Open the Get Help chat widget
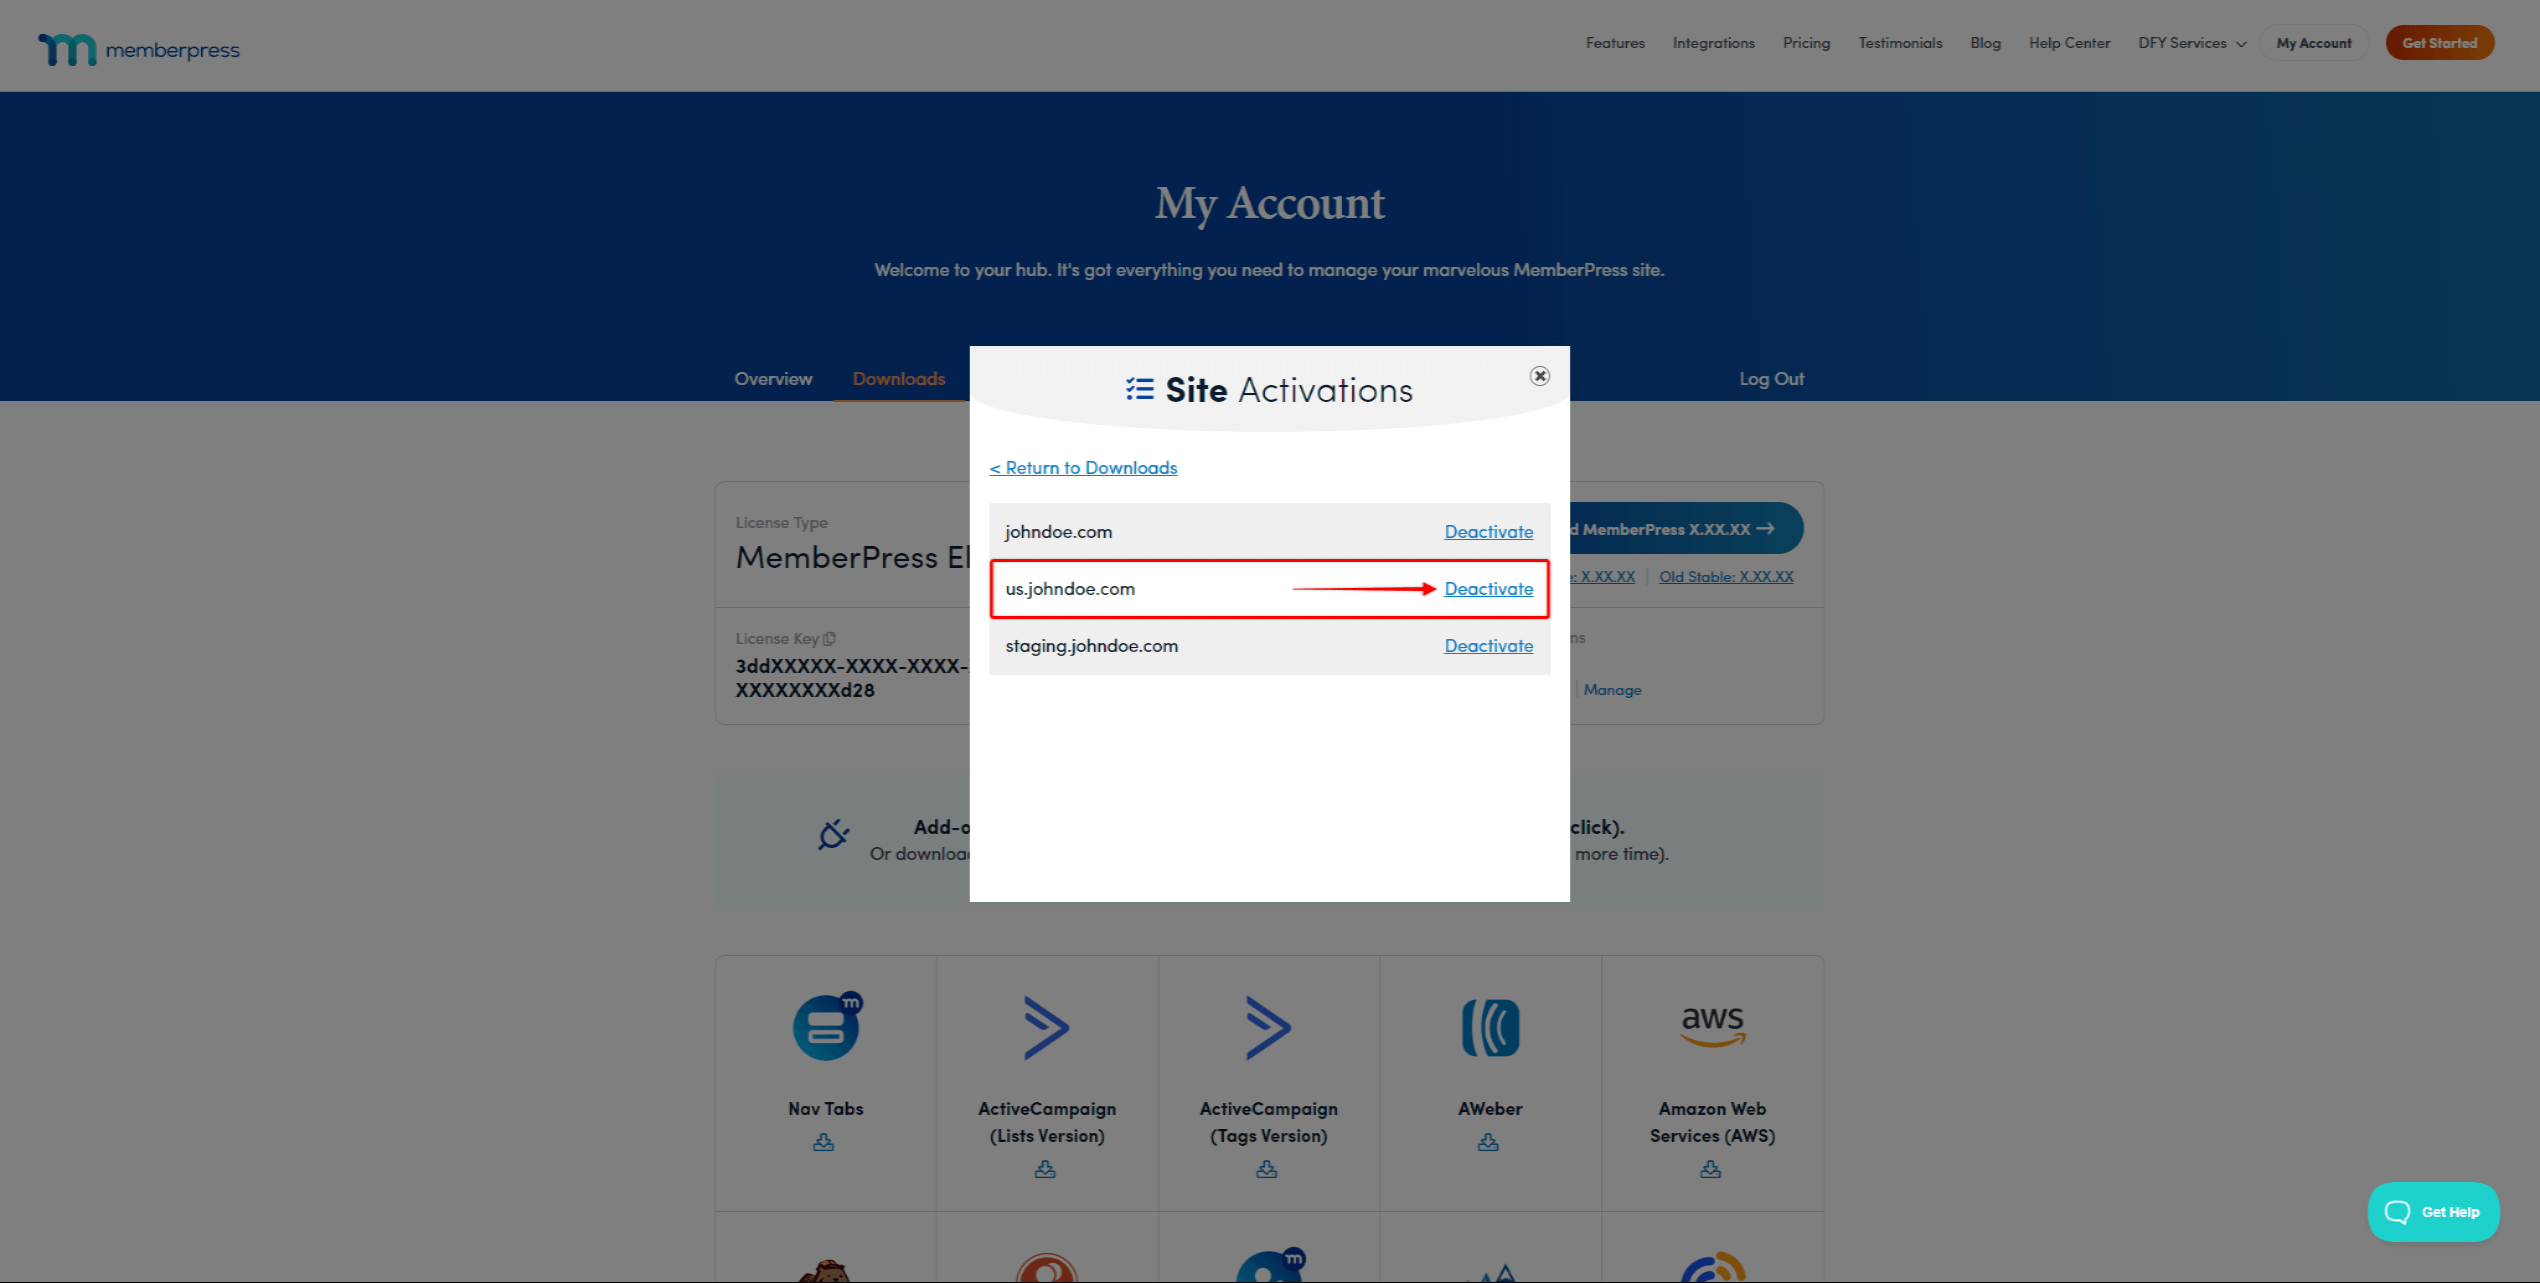 pyautogui.click(x=2433, y=1212)
